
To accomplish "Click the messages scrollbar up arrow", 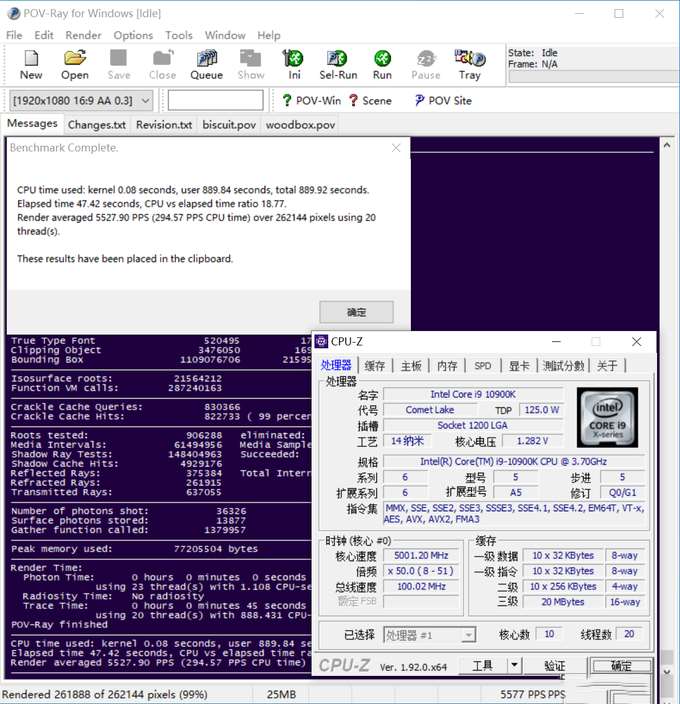I will (x=667, y=145).
